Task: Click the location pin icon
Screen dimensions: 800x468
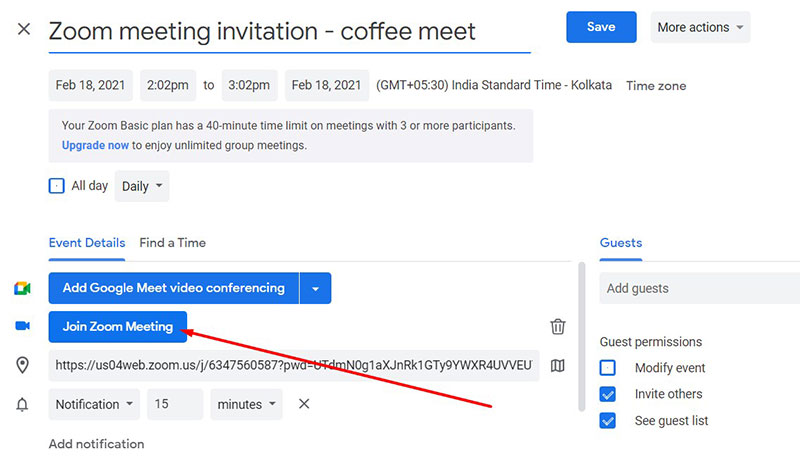Action: [x=22, y=365]
